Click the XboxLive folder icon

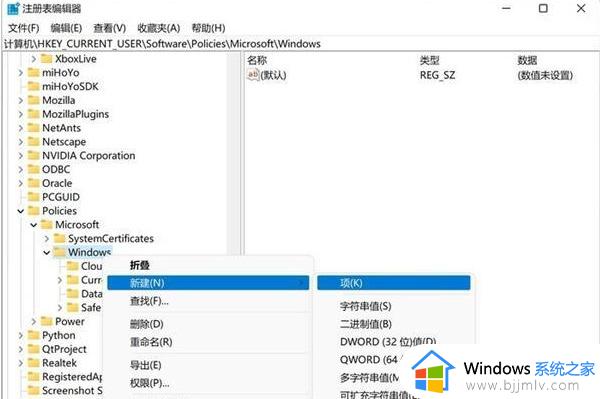[46, 59]
